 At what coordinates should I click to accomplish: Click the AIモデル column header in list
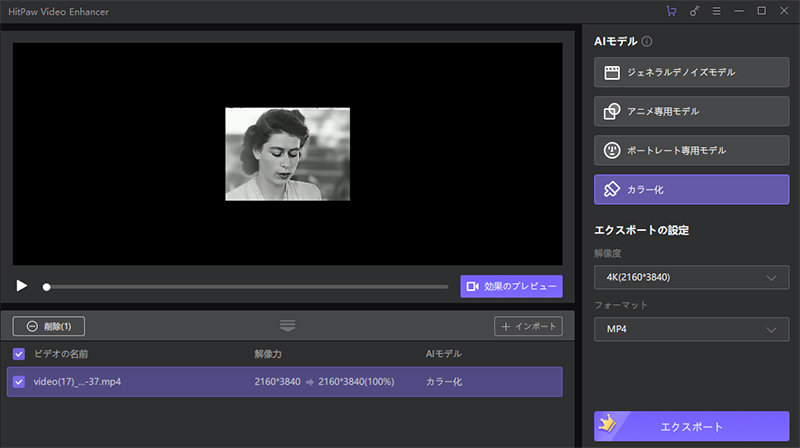tap(443, 354)
